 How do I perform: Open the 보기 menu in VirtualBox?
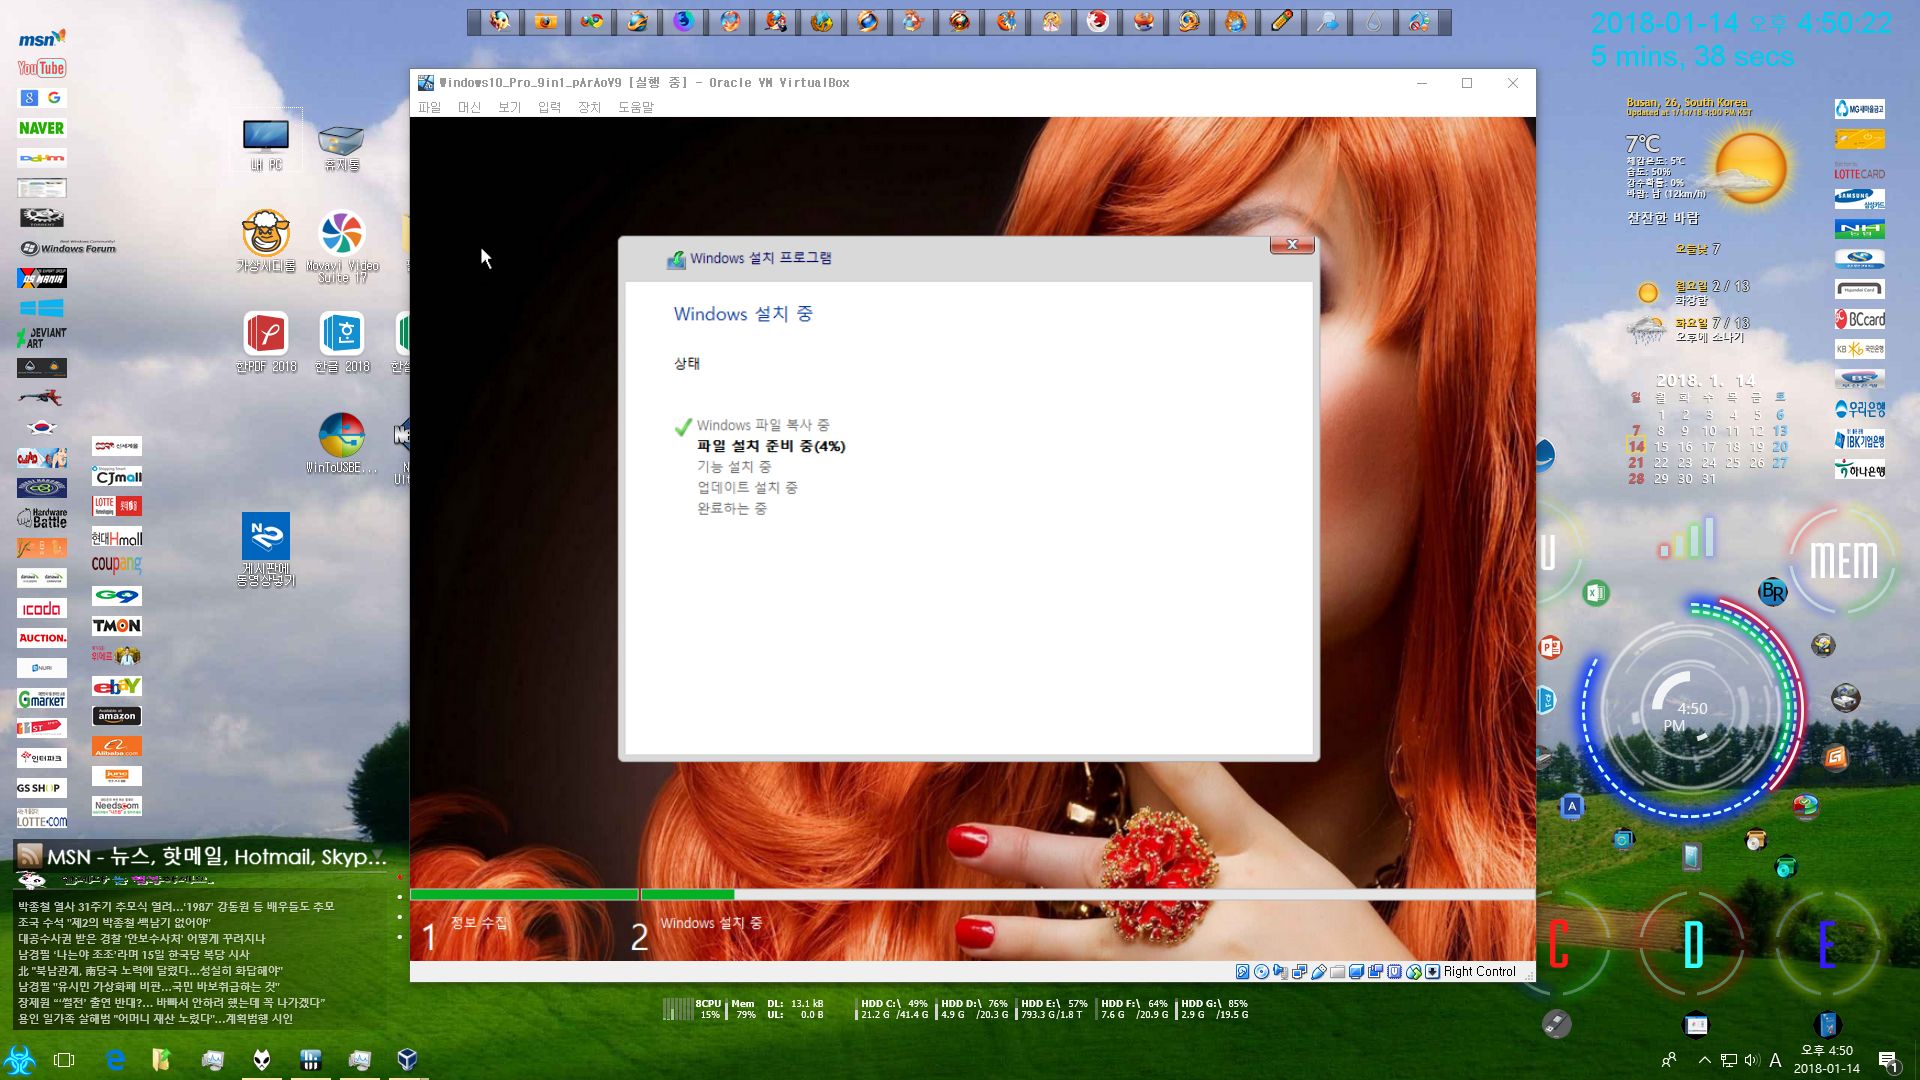(x=509, y=107)
